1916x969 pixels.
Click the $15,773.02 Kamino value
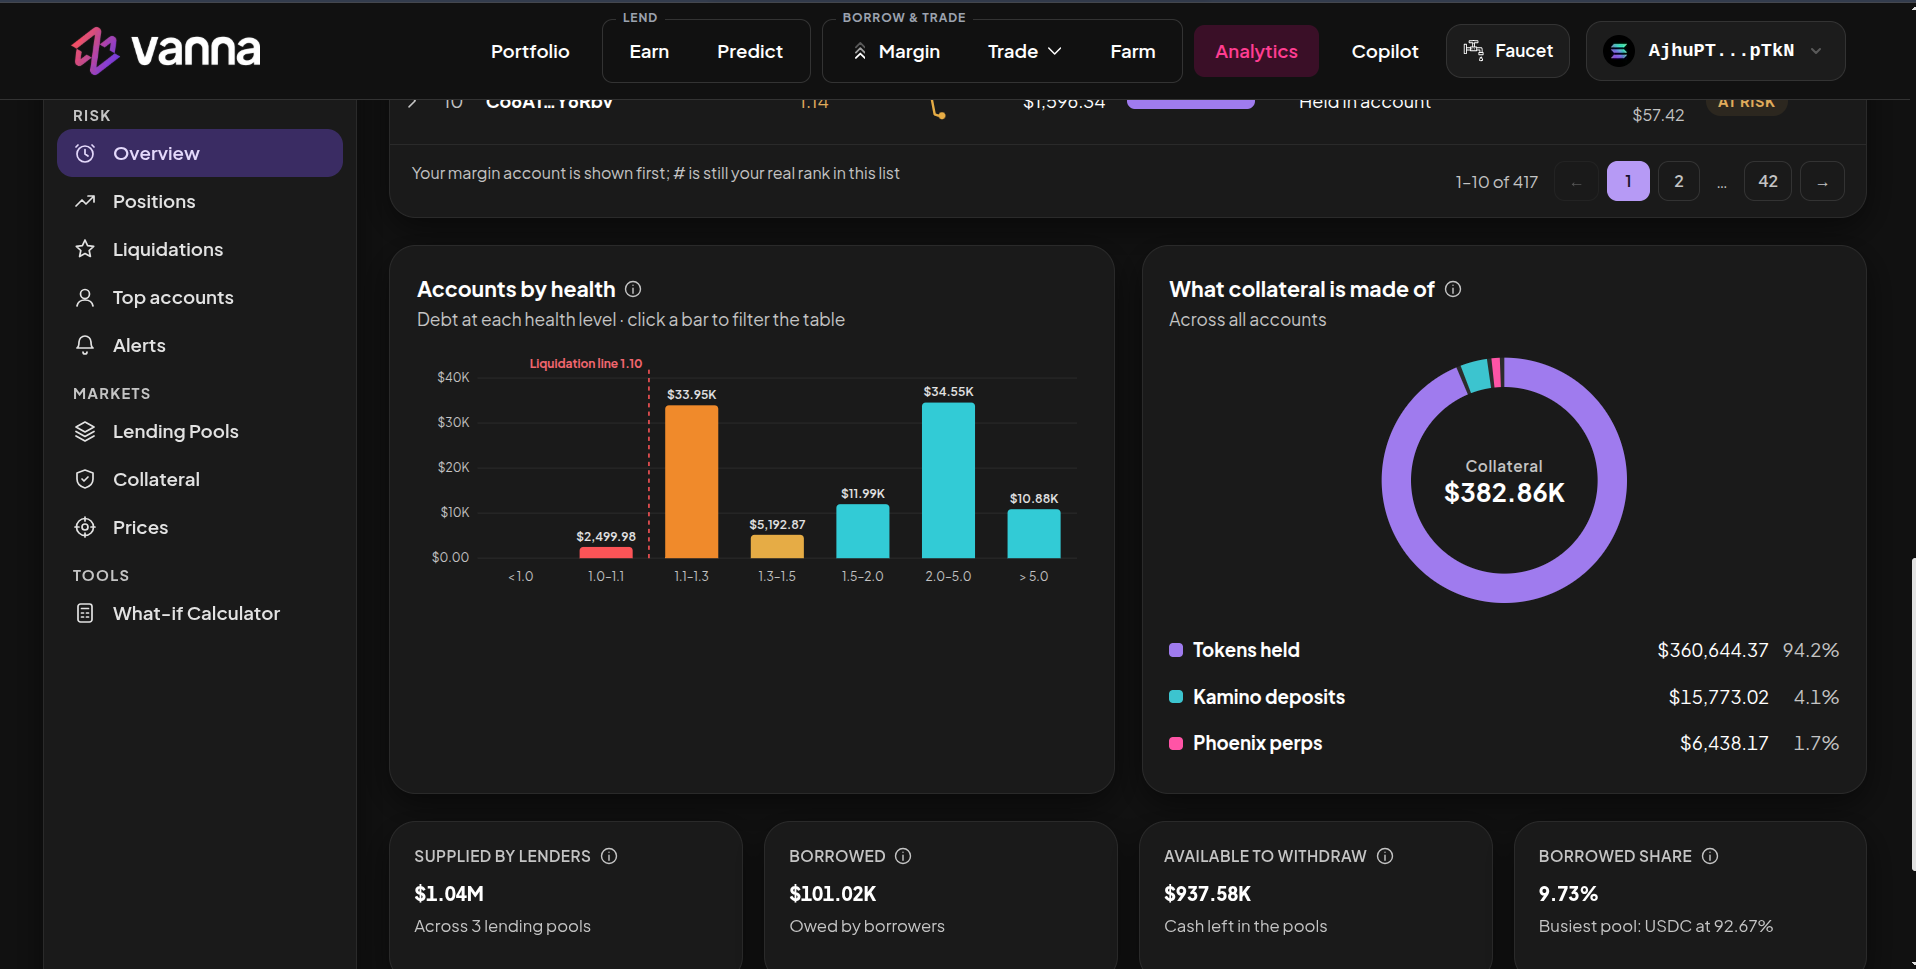click(x=1718, y=697)
